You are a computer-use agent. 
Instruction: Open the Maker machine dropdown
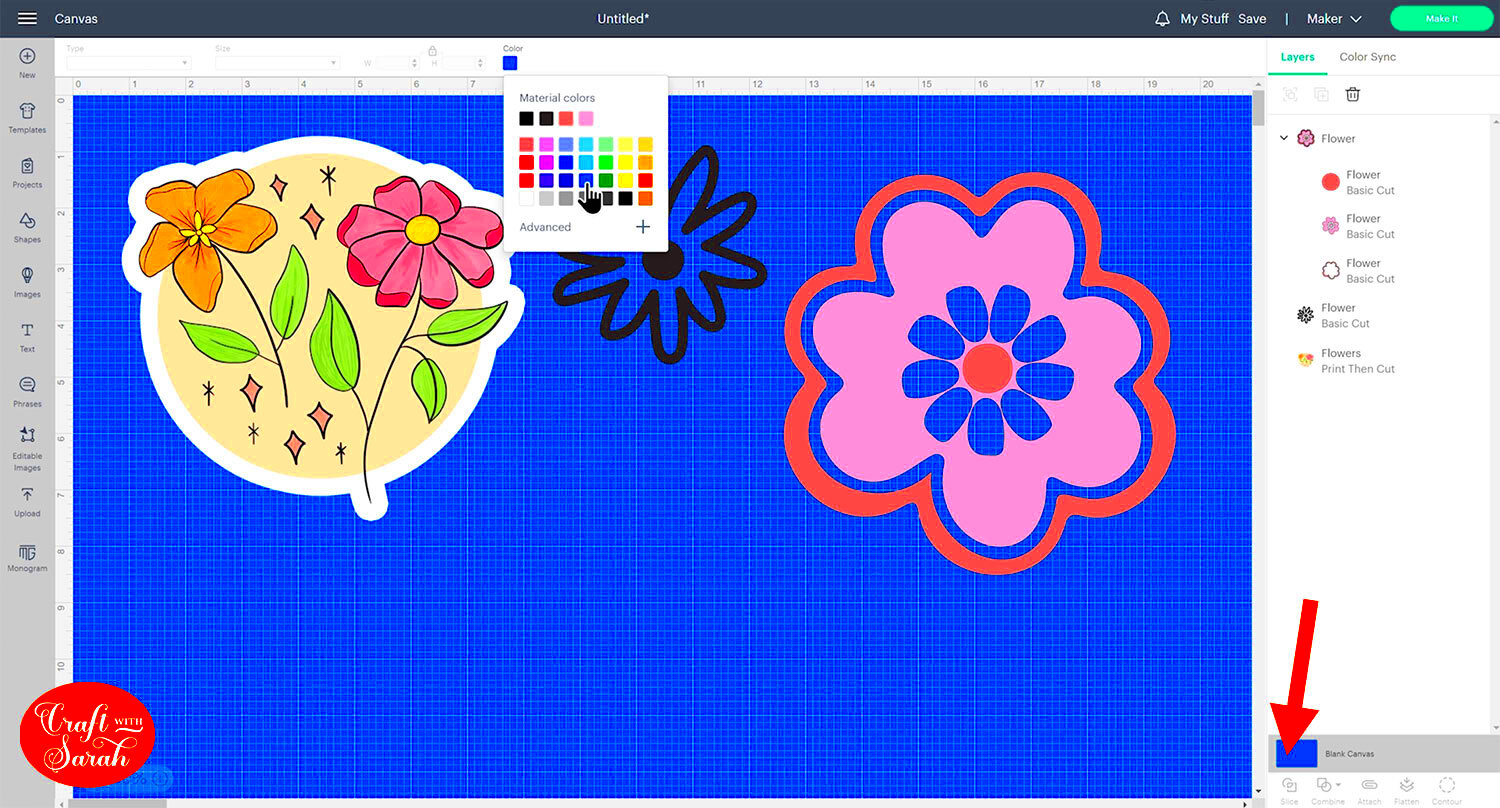[x=1334, y=19]
